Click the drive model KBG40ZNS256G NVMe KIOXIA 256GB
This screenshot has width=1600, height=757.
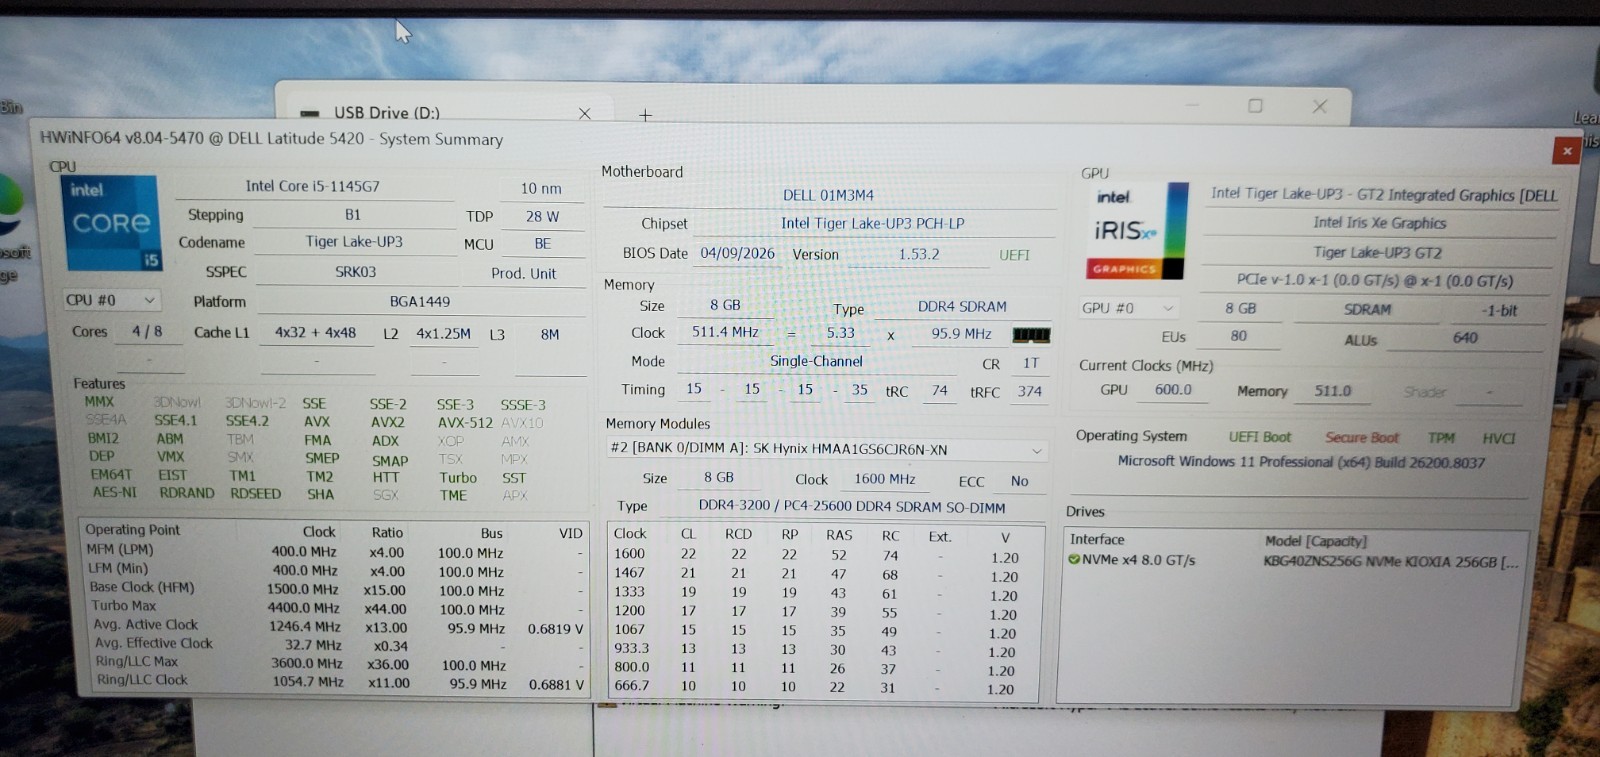1390,562
